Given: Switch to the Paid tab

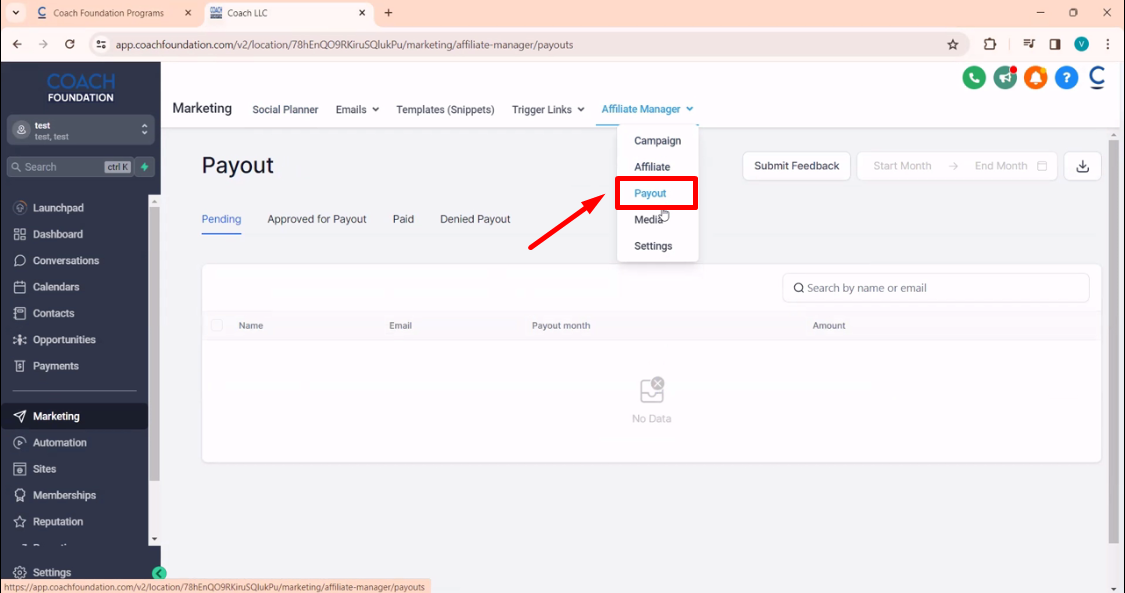Looking at the screenshot, I should [403, 219].
